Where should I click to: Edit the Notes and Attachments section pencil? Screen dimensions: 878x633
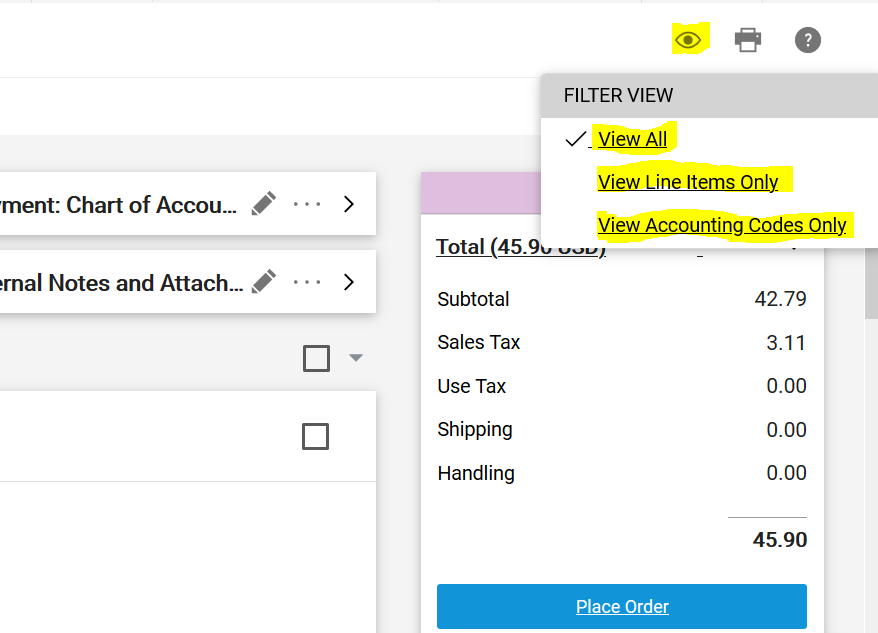click(x=263, y=282)
